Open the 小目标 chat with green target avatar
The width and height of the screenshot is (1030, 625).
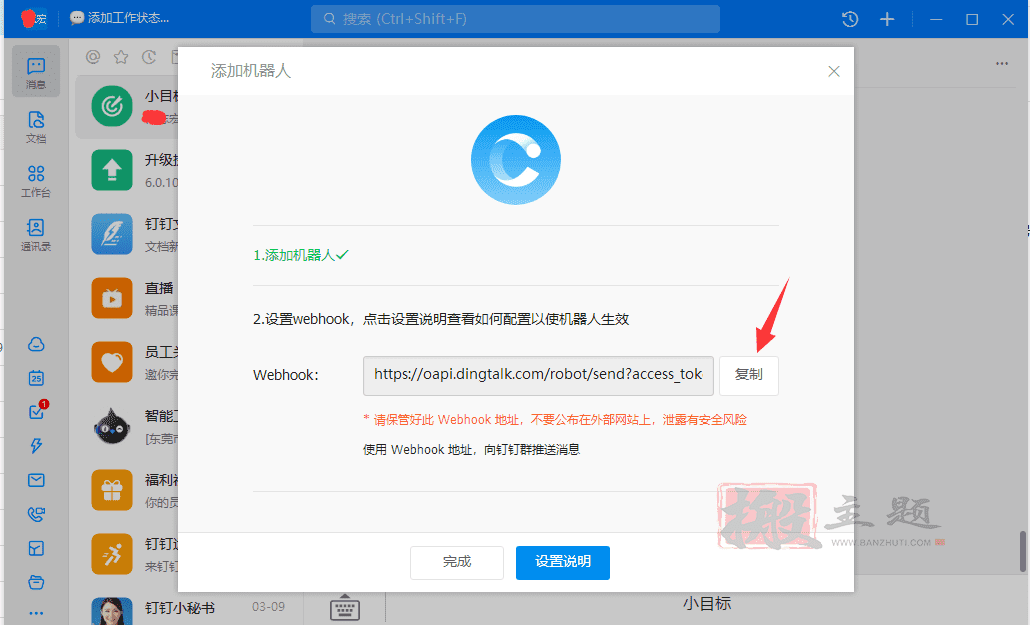tap(126, 106)
